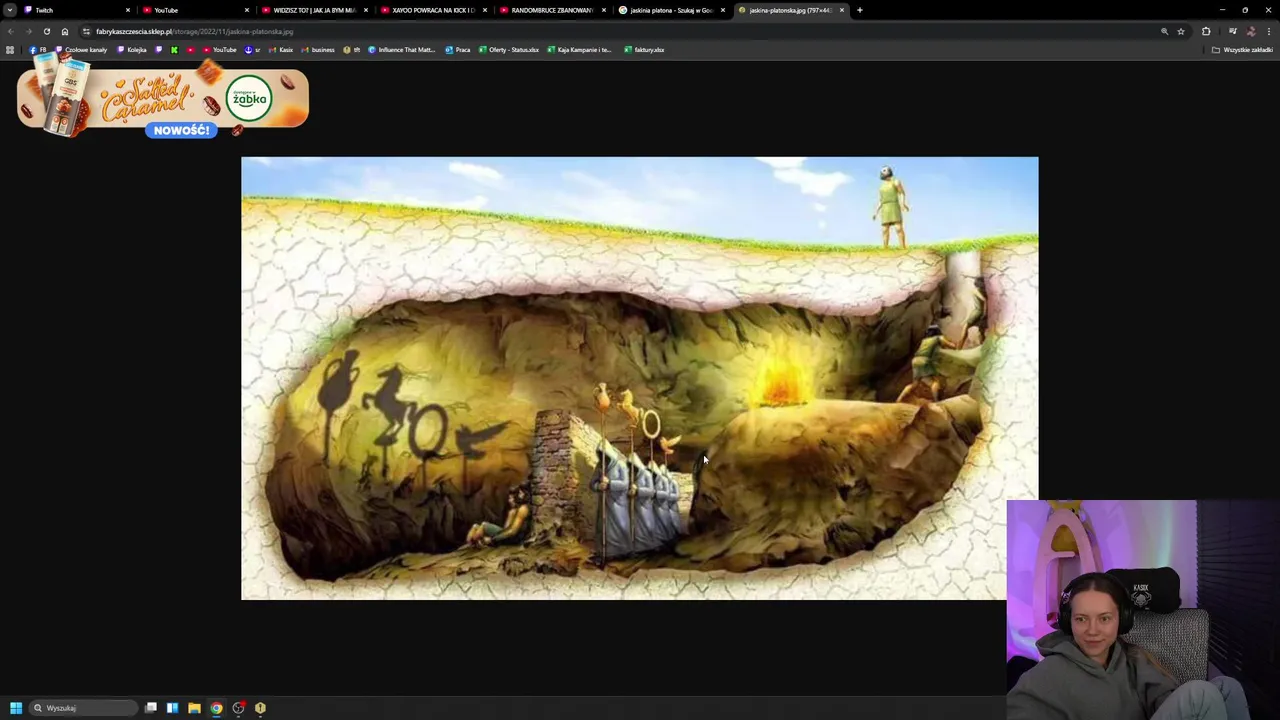Screen dimensions: 1280x720
Task: Close the Twitch tab
Action: pos(128,10)
